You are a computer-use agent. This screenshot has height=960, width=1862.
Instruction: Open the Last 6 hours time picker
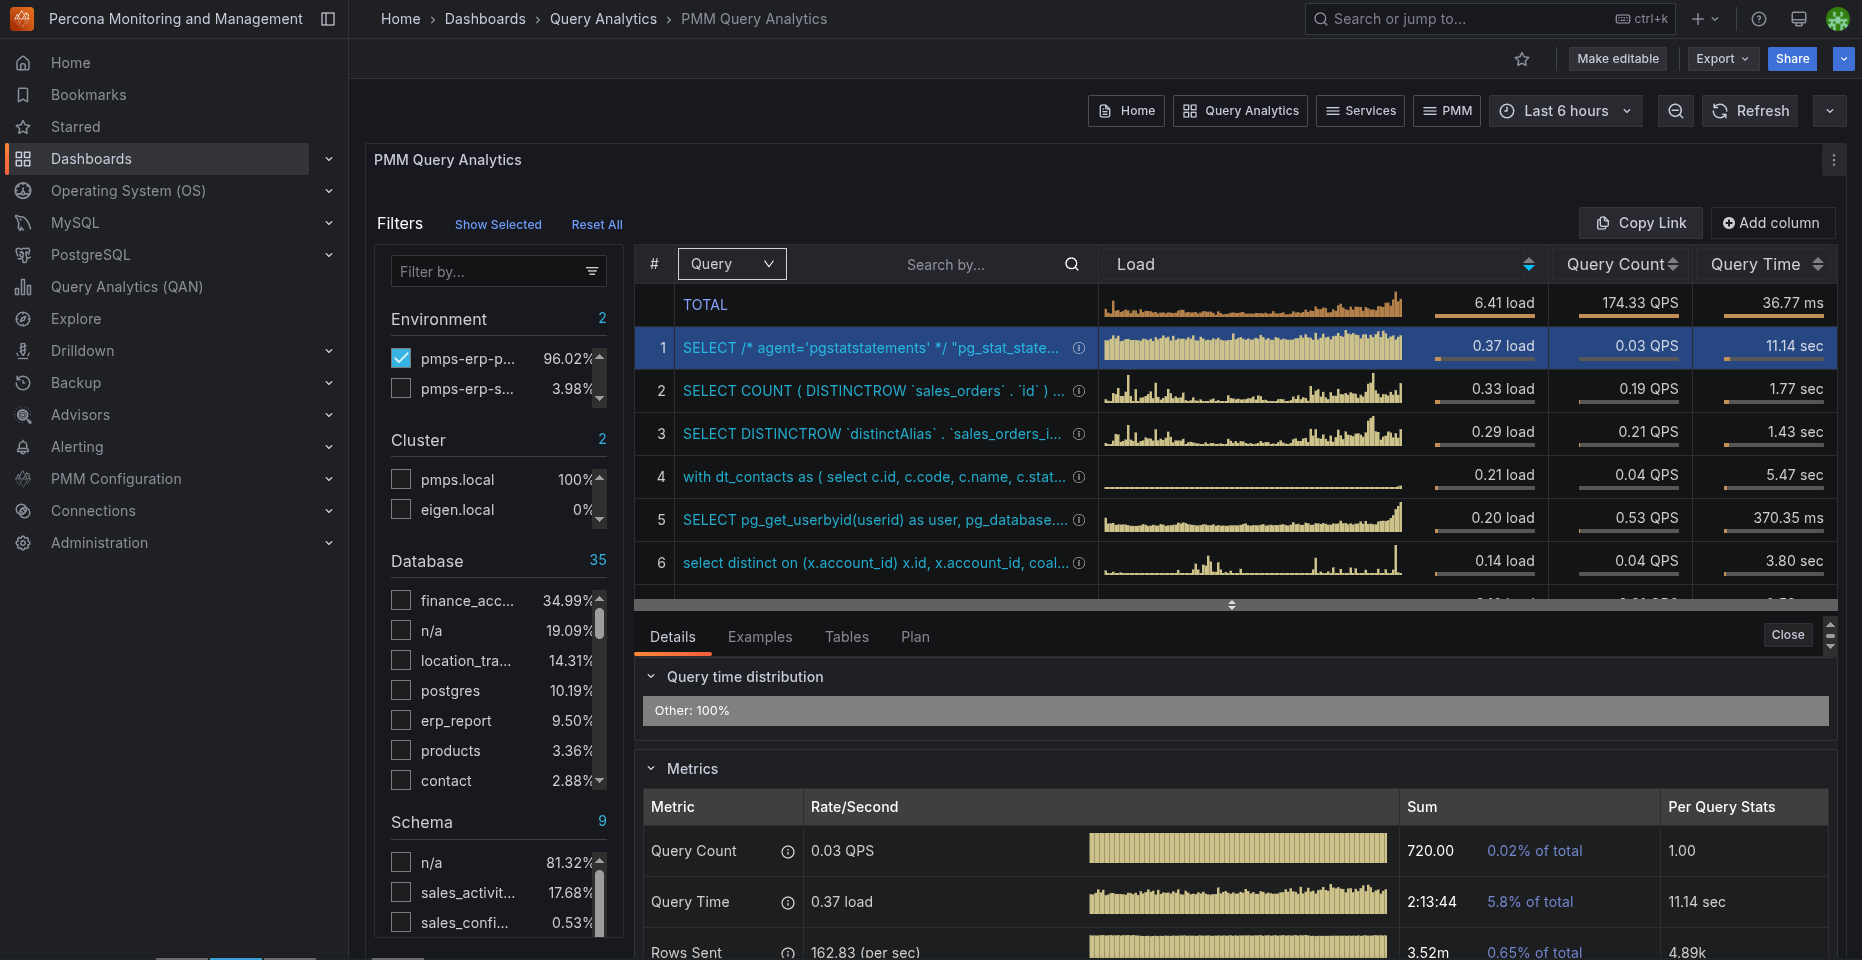tap(1566, 111)
